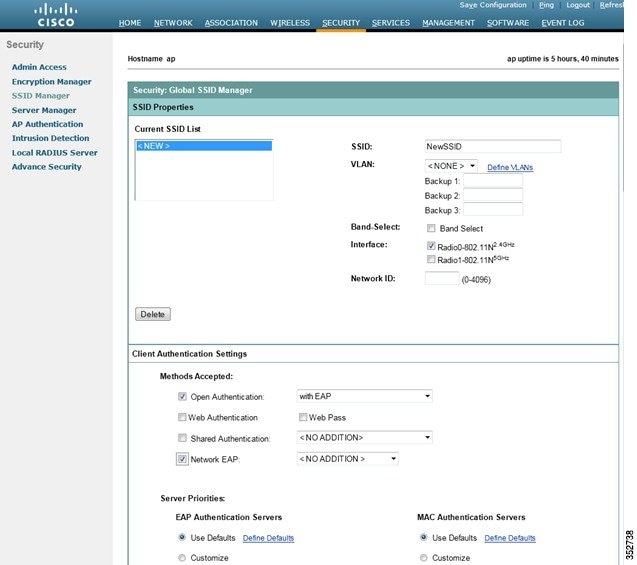Click the Backup 3 field
This screenshot has height=565, width=637.
pos(493,210)
